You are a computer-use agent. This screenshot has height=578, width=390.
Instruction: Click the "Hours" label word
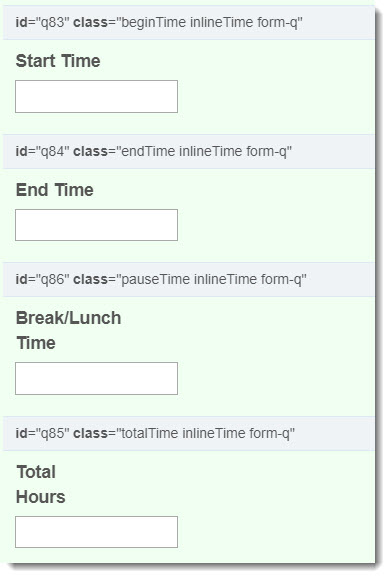tap(41, 497)
